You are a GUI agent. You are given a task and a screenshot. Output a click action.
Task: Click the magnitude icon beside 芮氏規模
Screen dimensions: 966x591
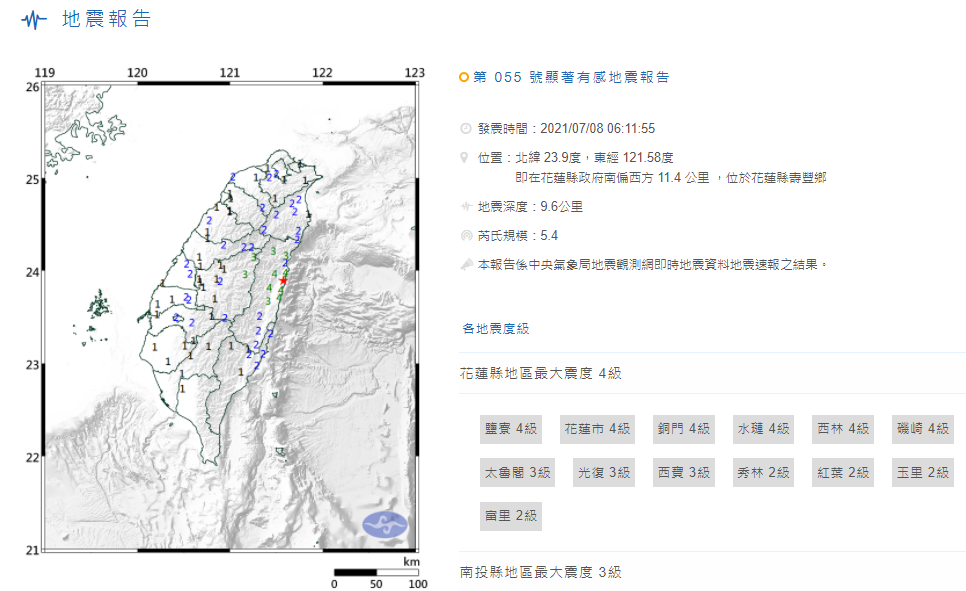point(466,235)
